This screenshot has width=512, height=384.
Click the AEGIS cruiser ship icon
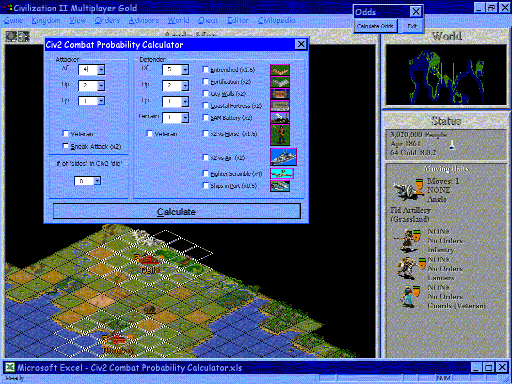(283, 157)
